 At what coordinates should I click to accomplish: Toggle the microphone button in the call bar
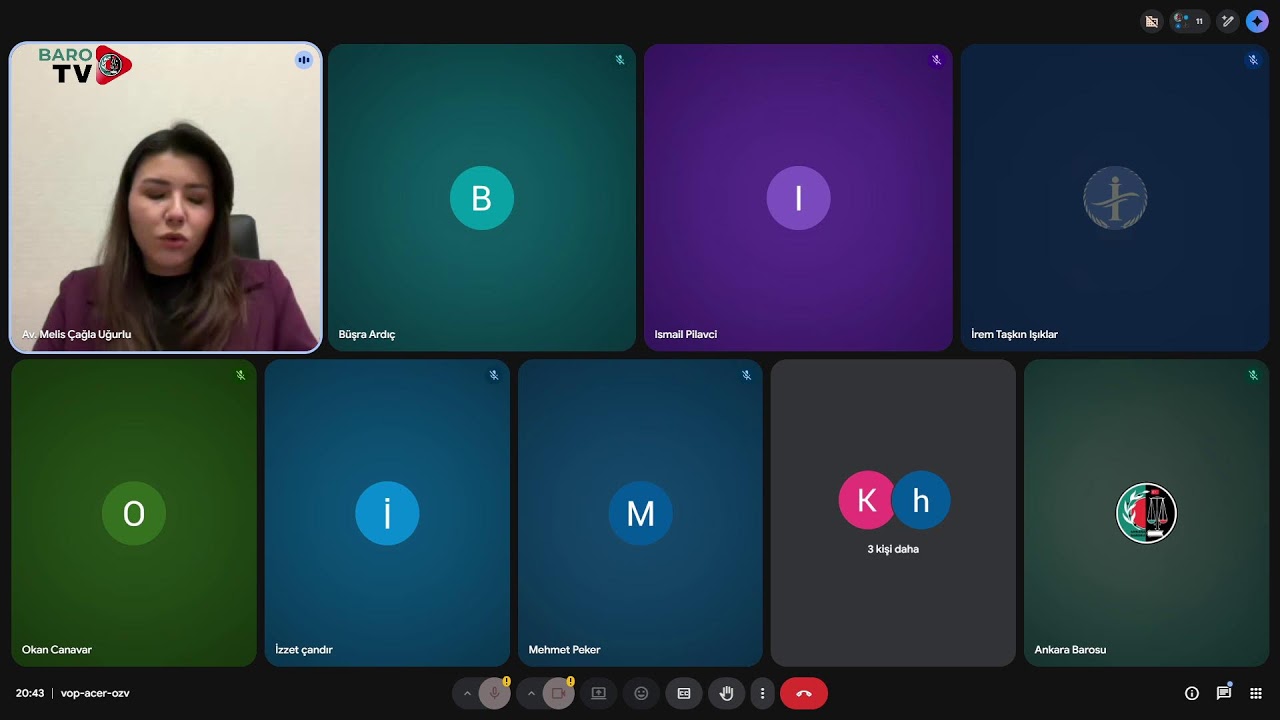pos(494,693)
